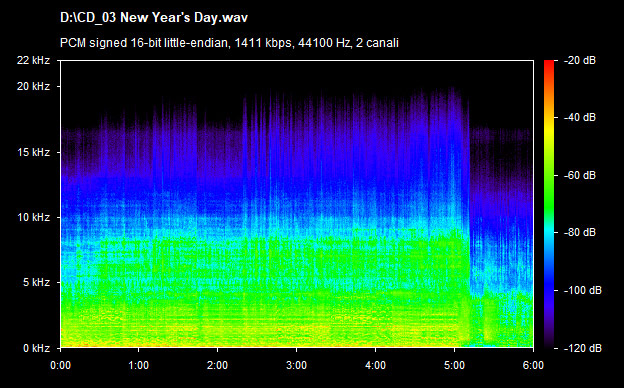Click the 10 kHz frequency axis label

(33, 217)
